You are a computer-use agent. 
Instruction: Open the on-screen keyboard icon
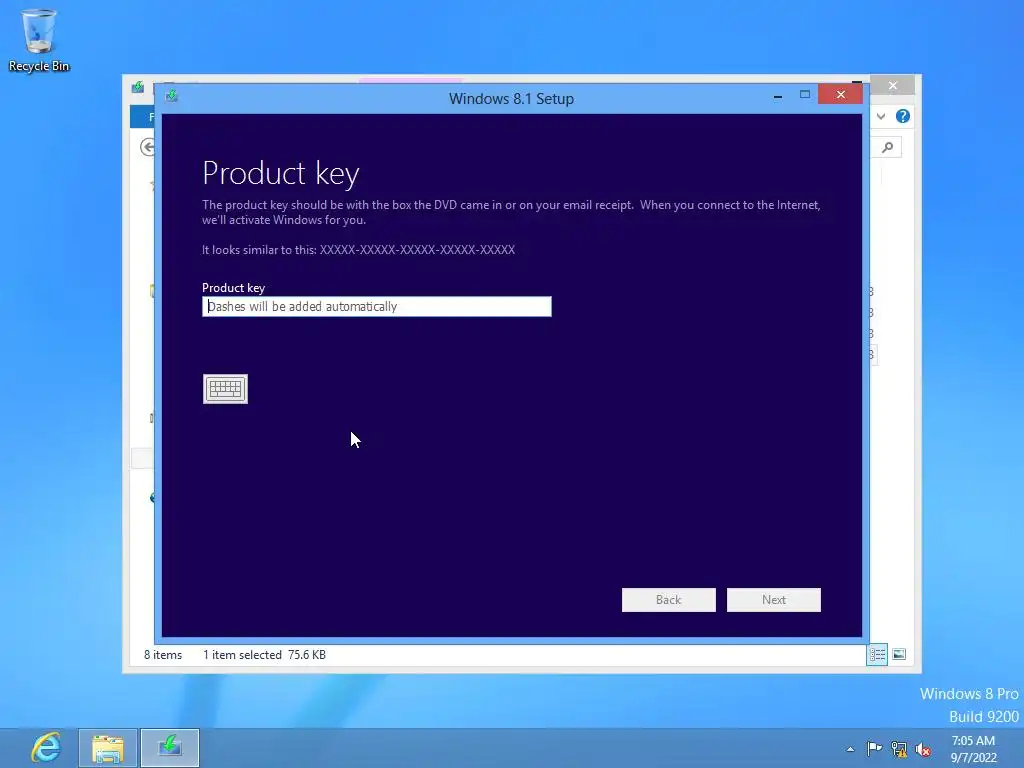coord(225,389)
